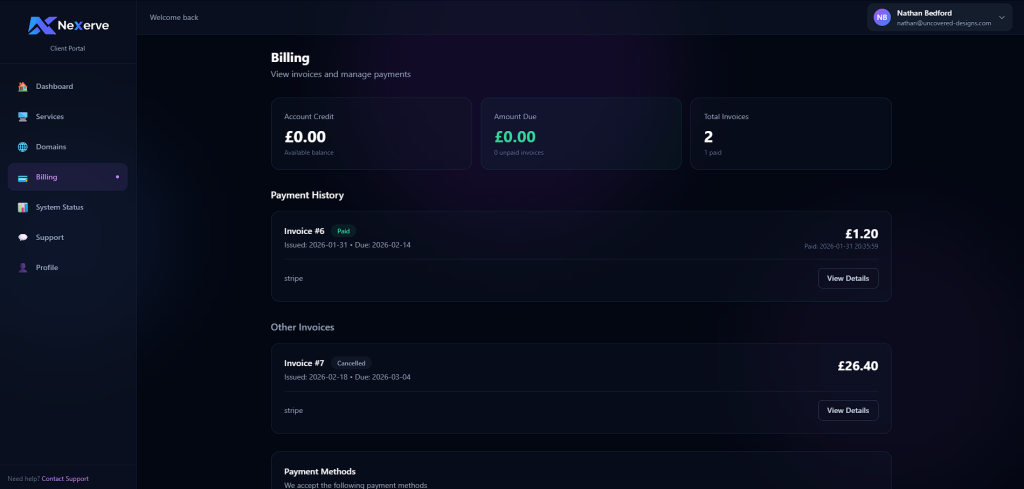Open the Dashboard menu item
Image resolution: width=1024 pixels, height=489 pixels.
pos(54,87)
